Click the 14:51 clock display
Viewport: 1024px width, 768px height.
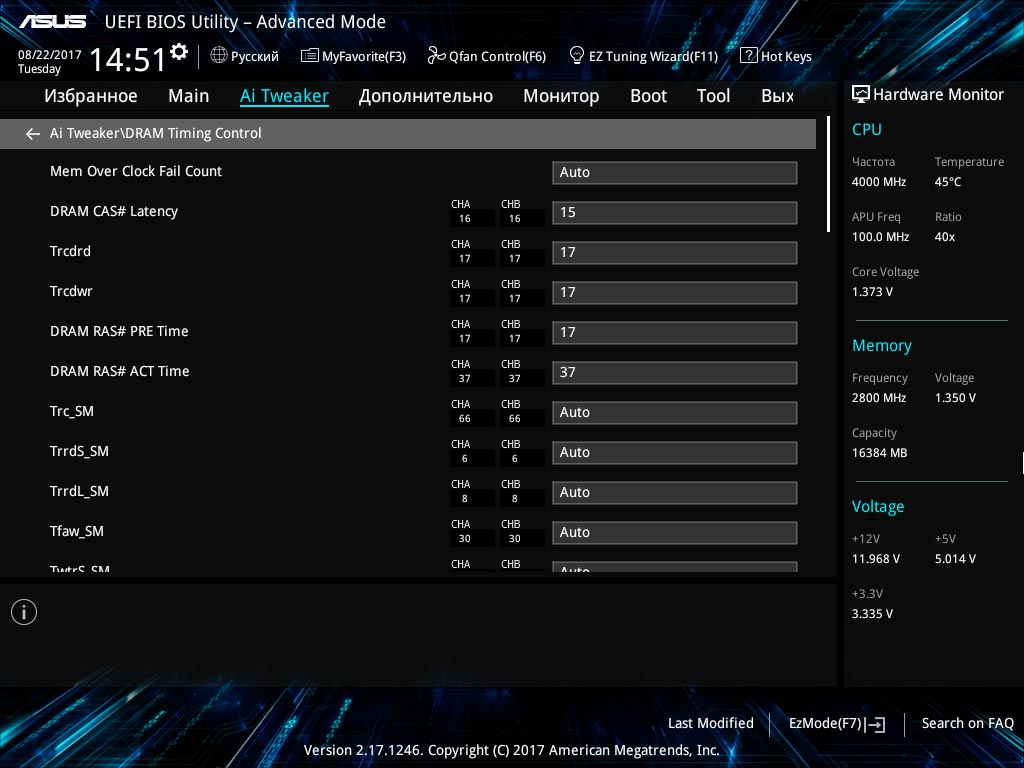128,59
